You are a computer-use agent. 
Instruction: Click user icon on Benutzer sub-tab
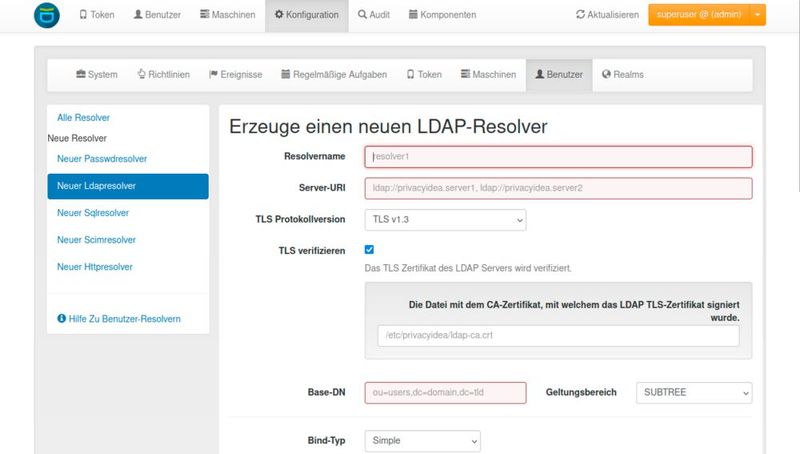pyautogui.click(x=540, y=74)
